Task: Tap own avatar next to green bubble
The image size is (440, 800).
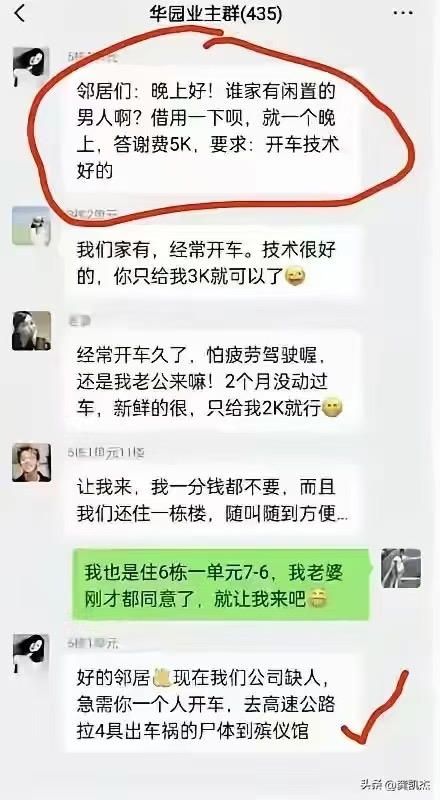Action: pos(401,568)
